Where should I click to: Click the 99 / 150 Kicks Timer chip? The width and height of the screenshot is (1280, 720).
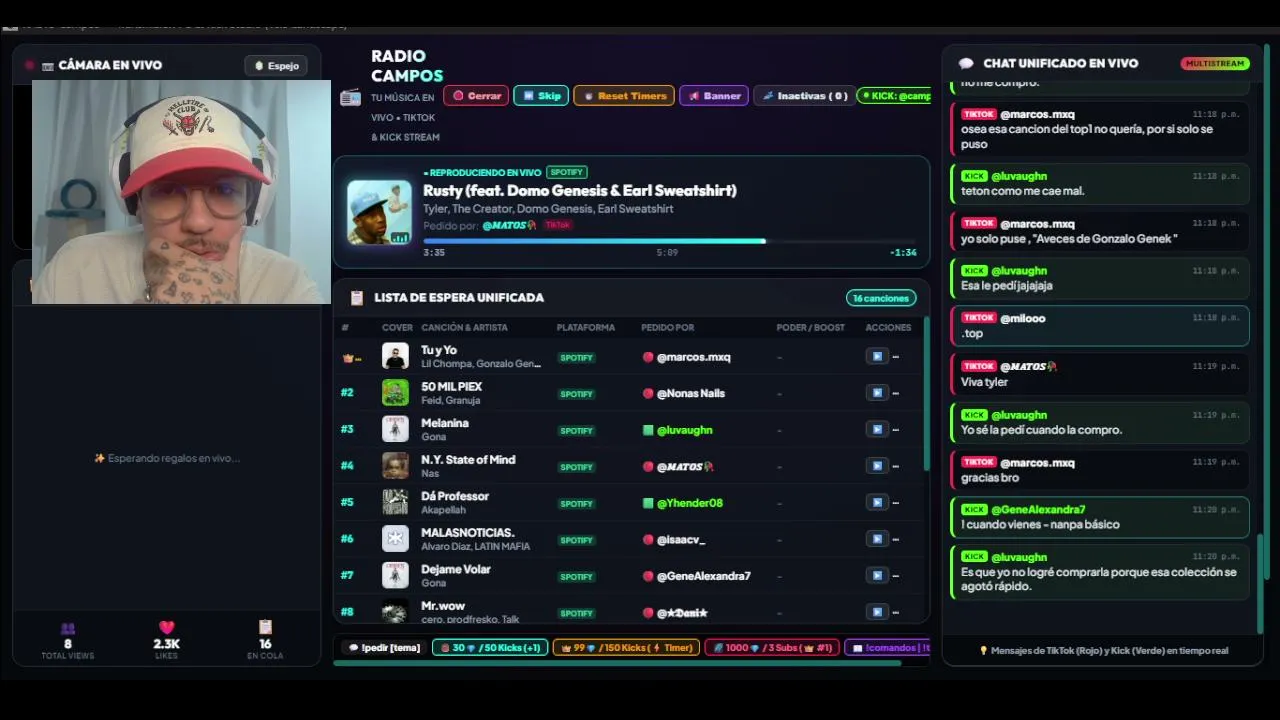tap(626, 648)
